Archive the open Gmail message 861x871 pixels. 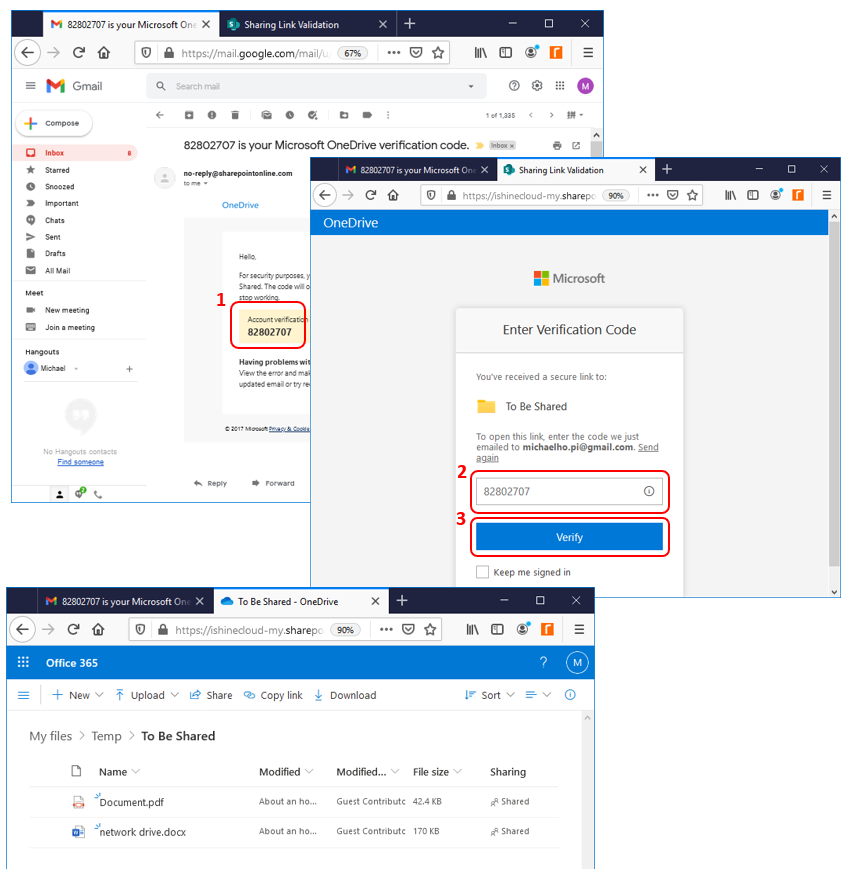coord(189,115)
